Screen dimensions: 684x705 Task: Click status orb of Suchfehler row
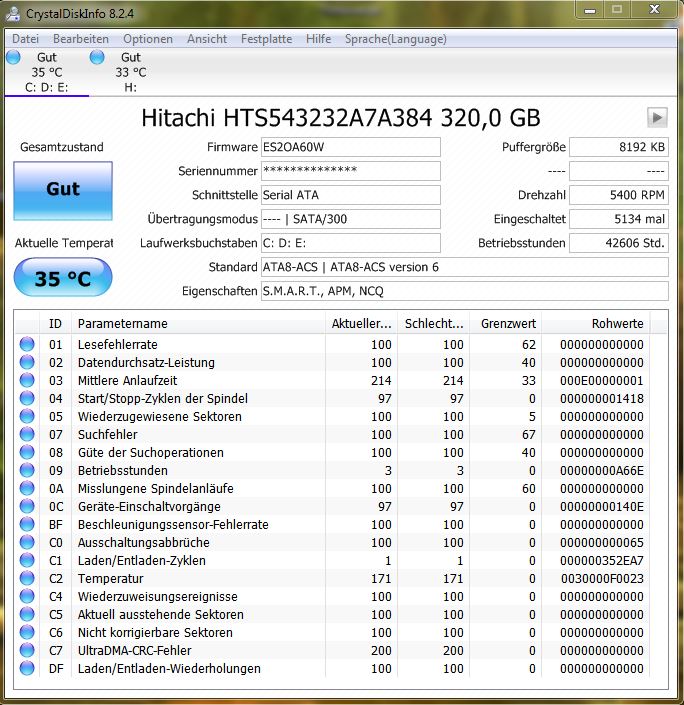pos(27,434)
